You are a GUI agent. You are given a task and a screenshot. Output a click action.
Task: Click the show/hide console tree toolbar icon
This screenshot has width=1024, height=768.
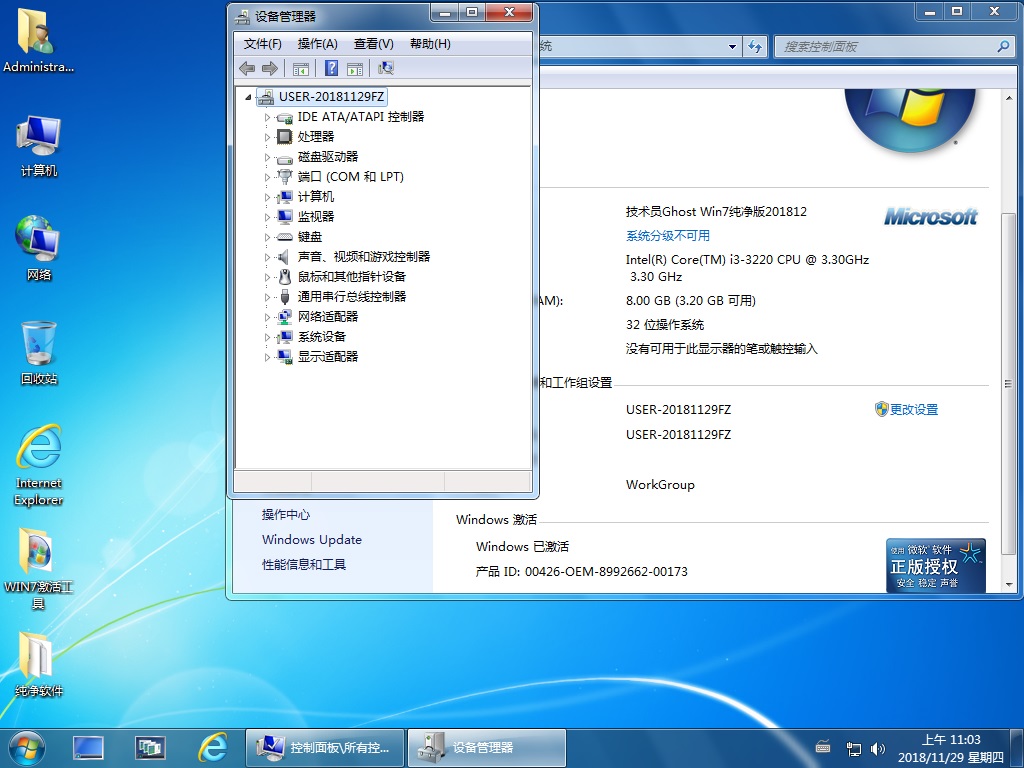300,68
